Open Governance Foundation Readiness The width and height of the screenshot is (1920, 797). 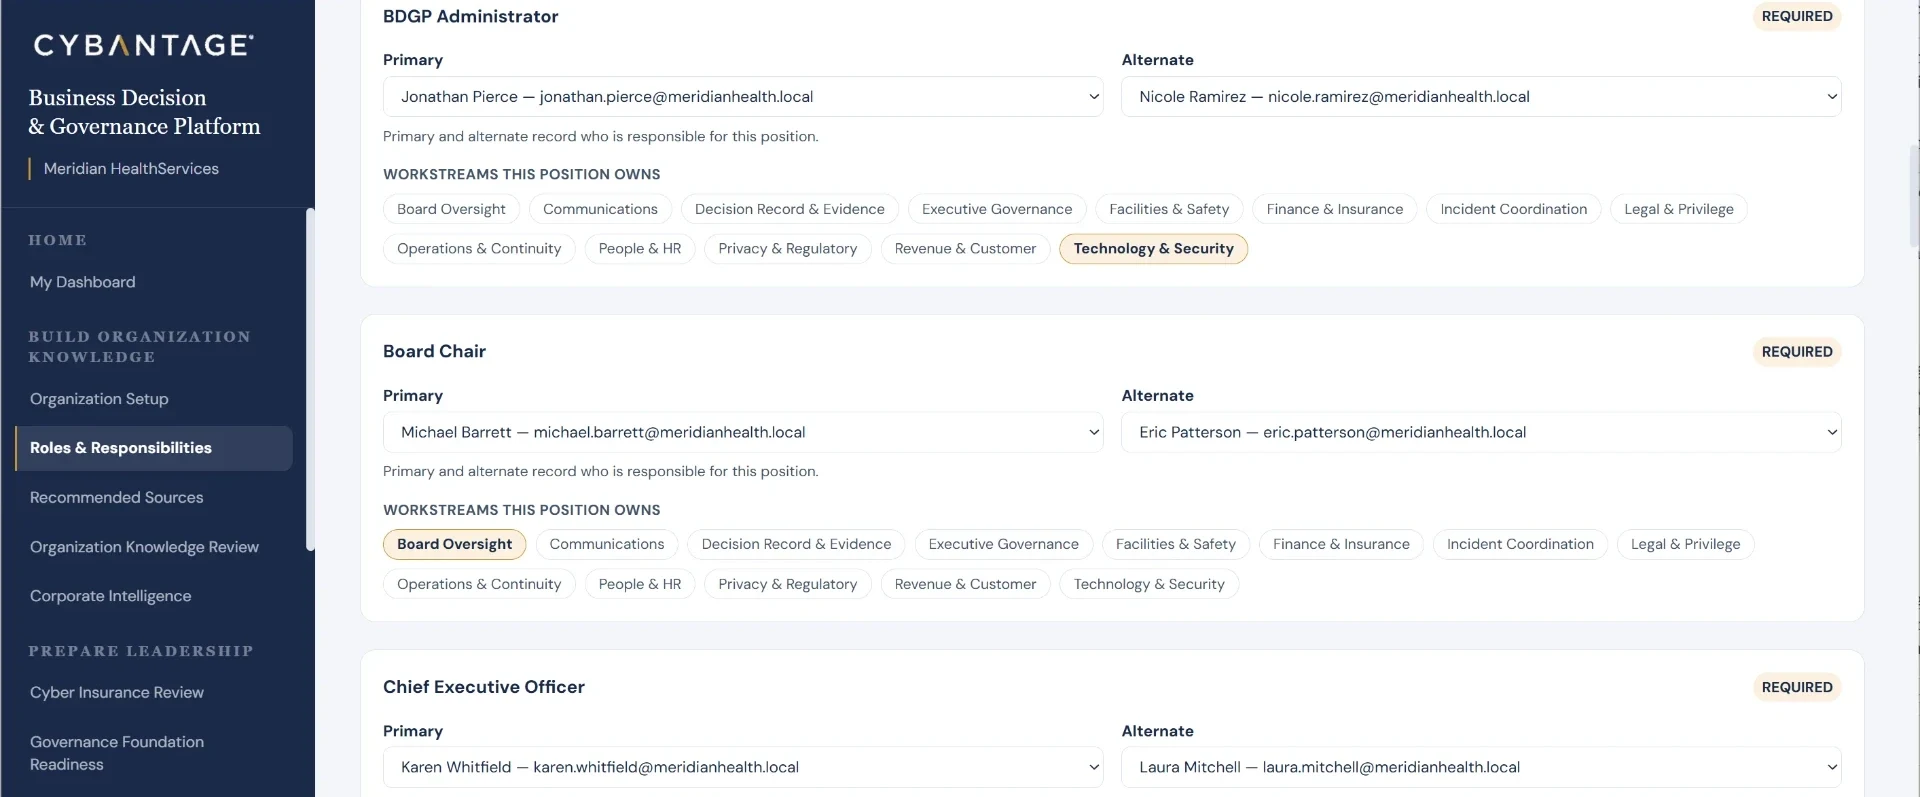click(x=116, y=753)
